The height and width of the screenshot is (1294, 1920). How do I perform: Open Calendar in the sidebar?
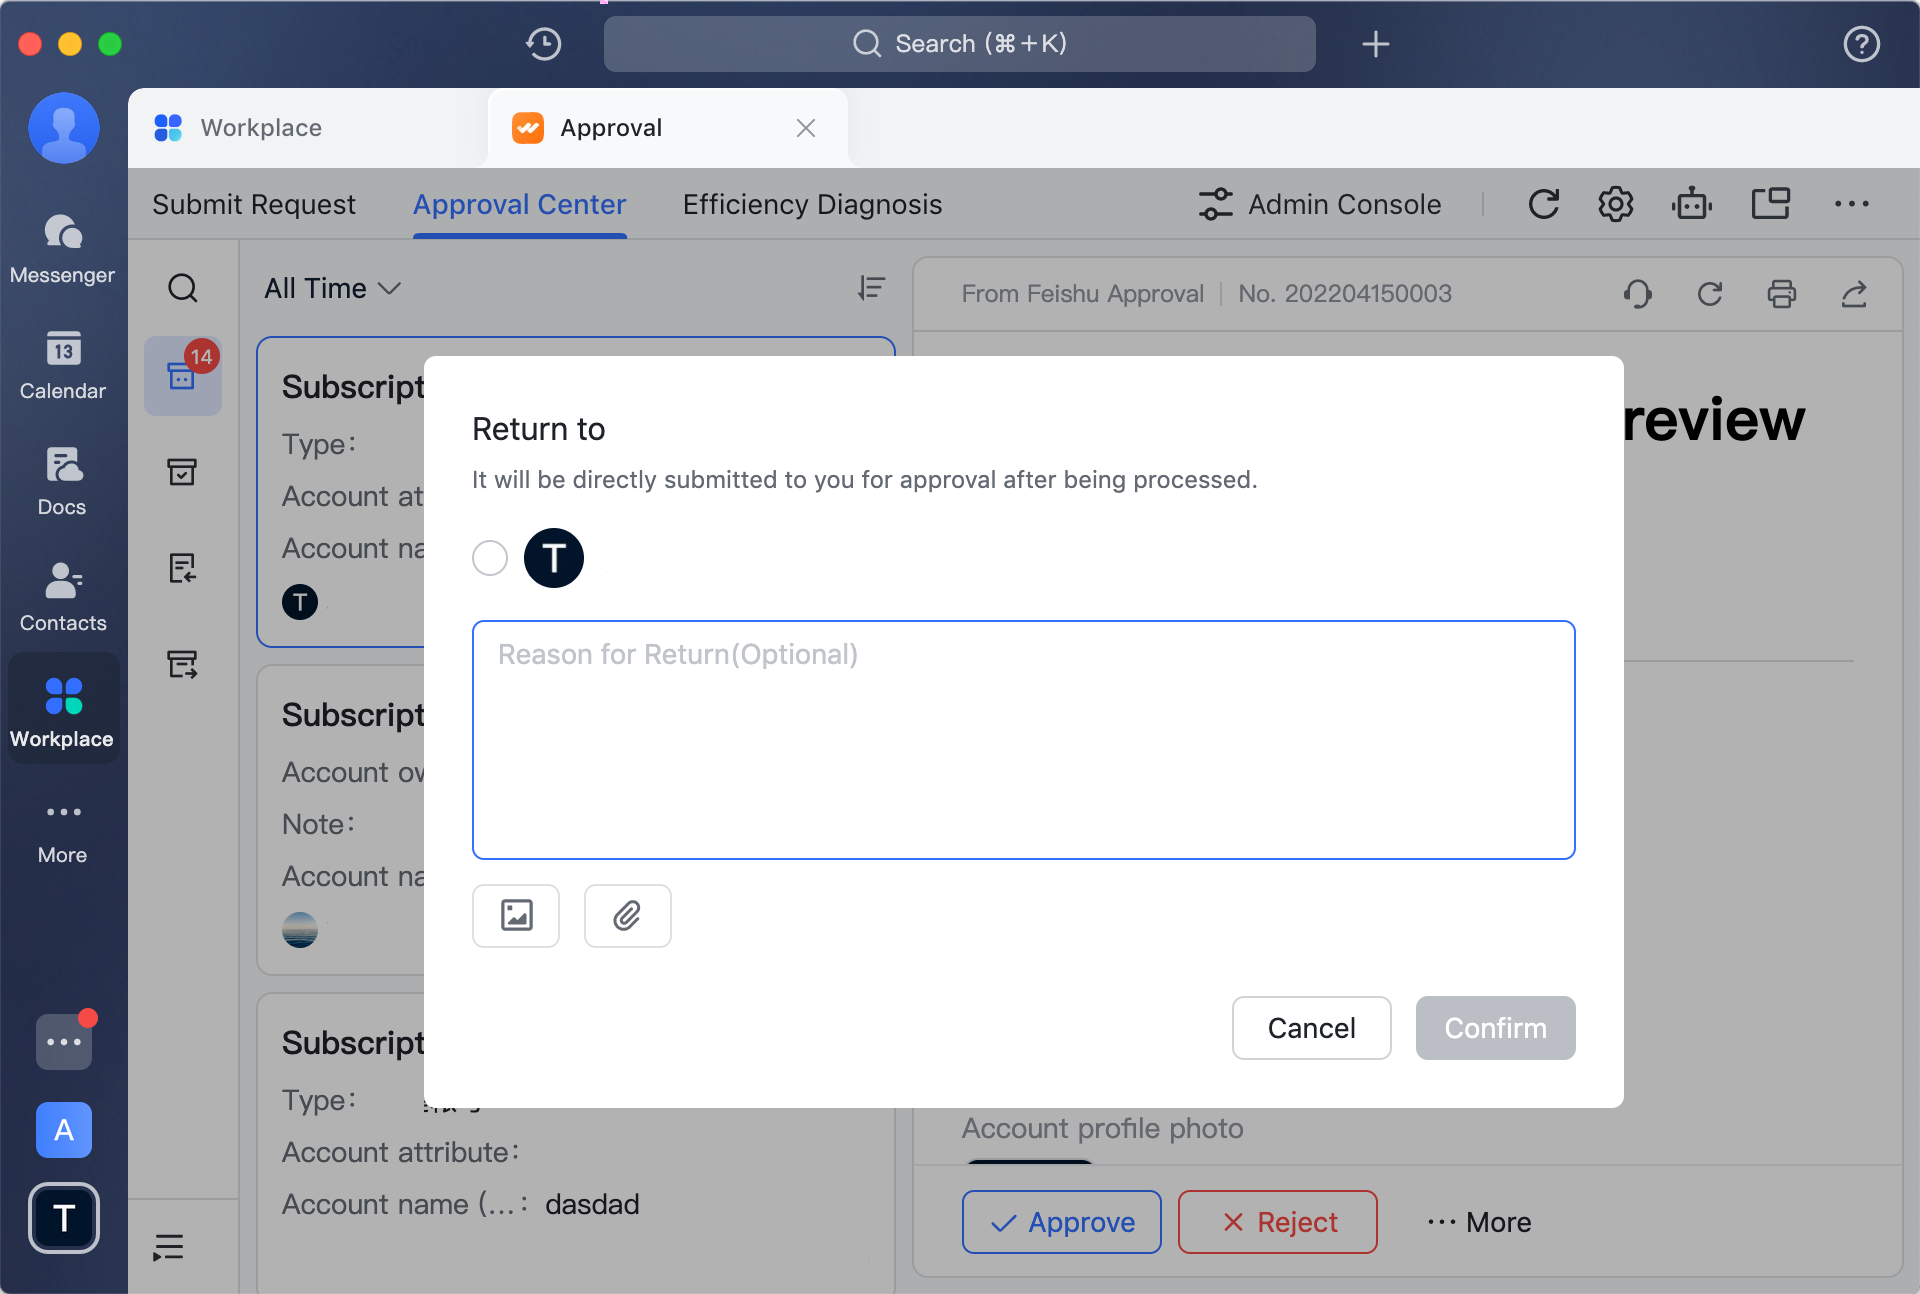(x=63, y=366)
